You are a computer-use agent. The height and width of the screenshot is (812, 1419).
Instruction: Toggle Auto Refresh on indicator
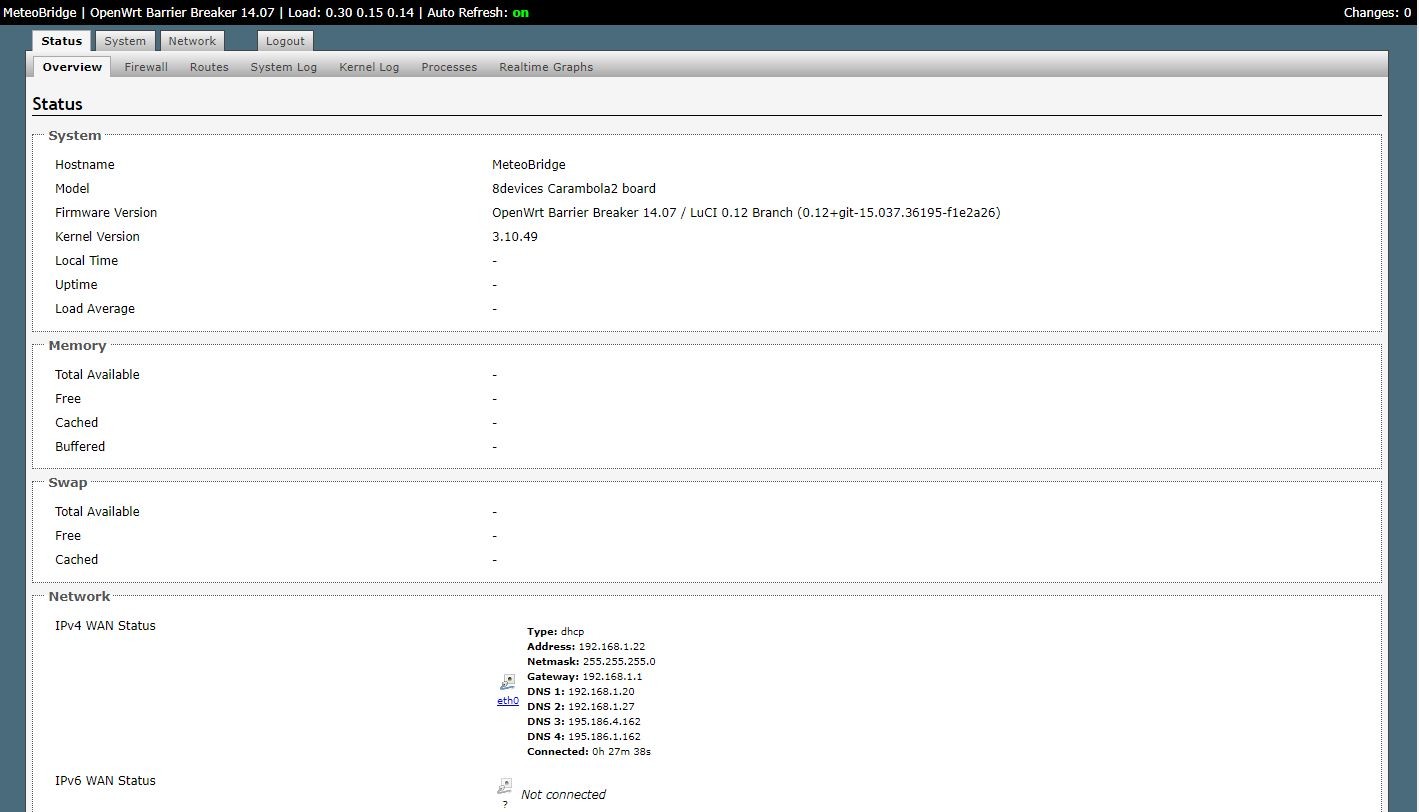tap(521, 12)
